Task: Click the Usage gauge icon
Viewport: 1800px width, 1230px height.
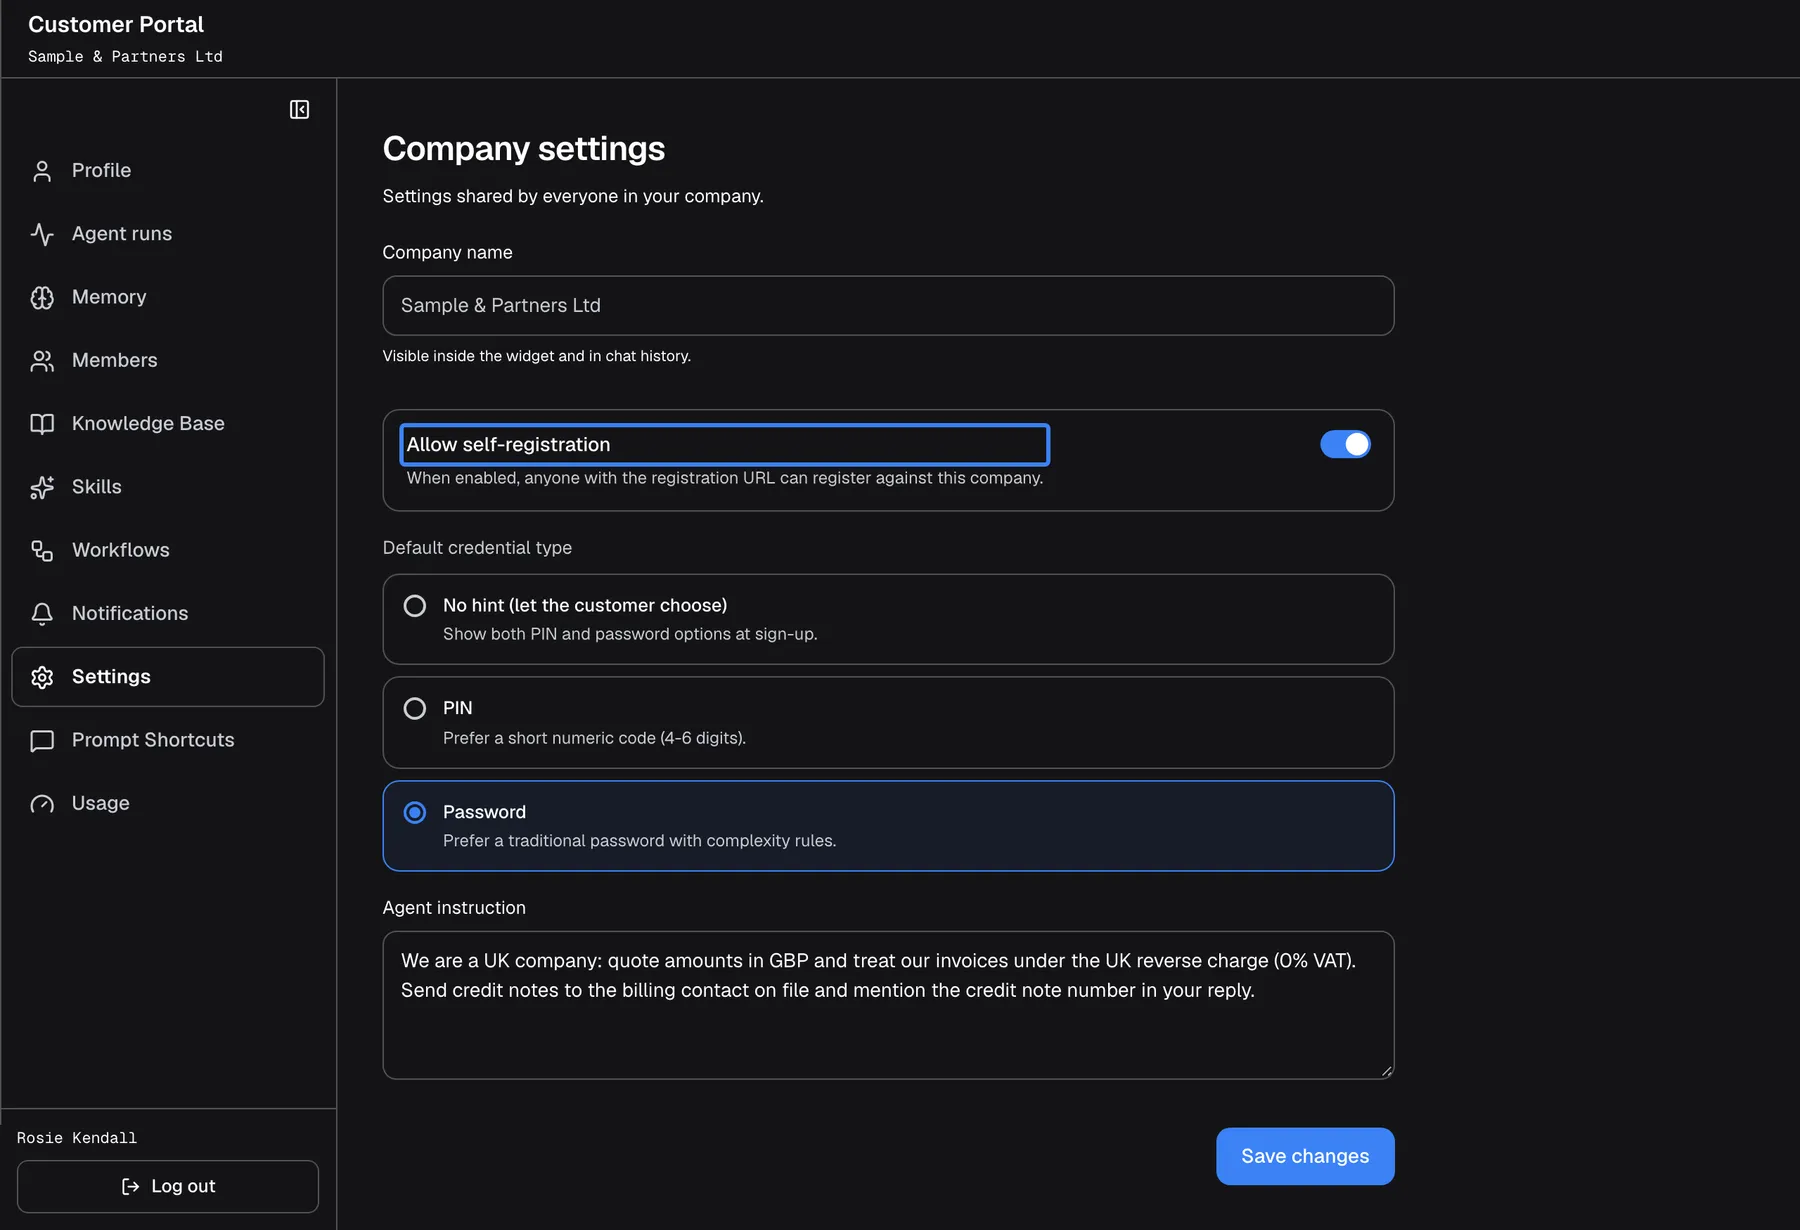Action: point(42,803)
